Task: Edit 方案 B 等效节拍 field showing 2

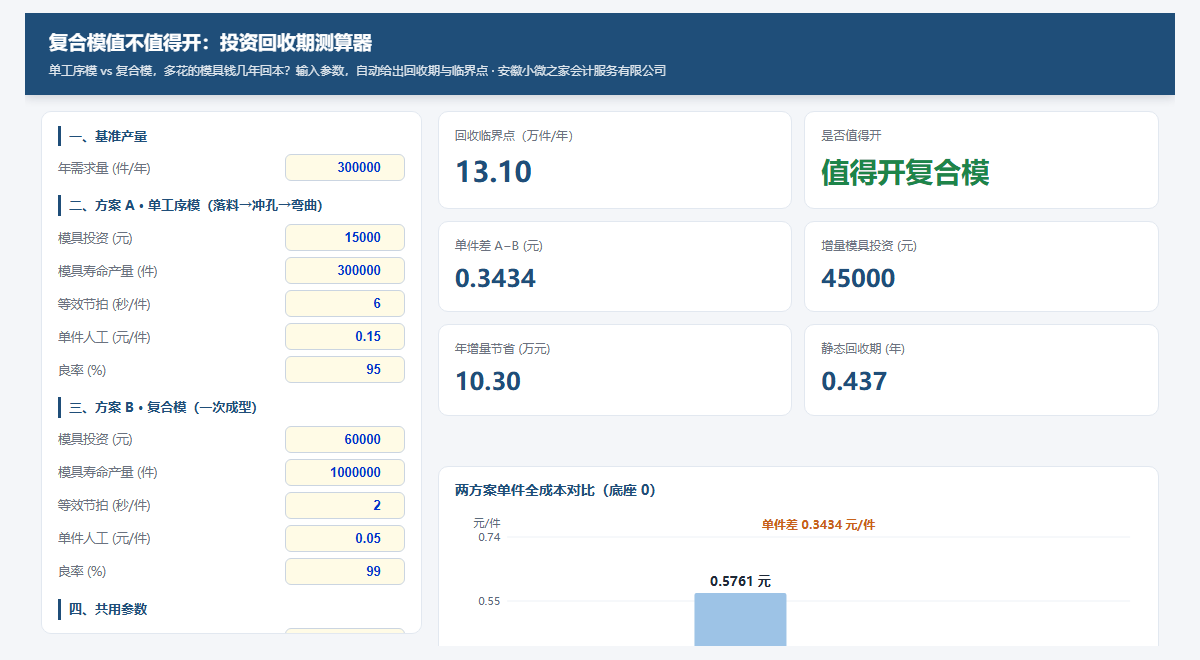Action: pyautogui.click(x=345, y=506)
